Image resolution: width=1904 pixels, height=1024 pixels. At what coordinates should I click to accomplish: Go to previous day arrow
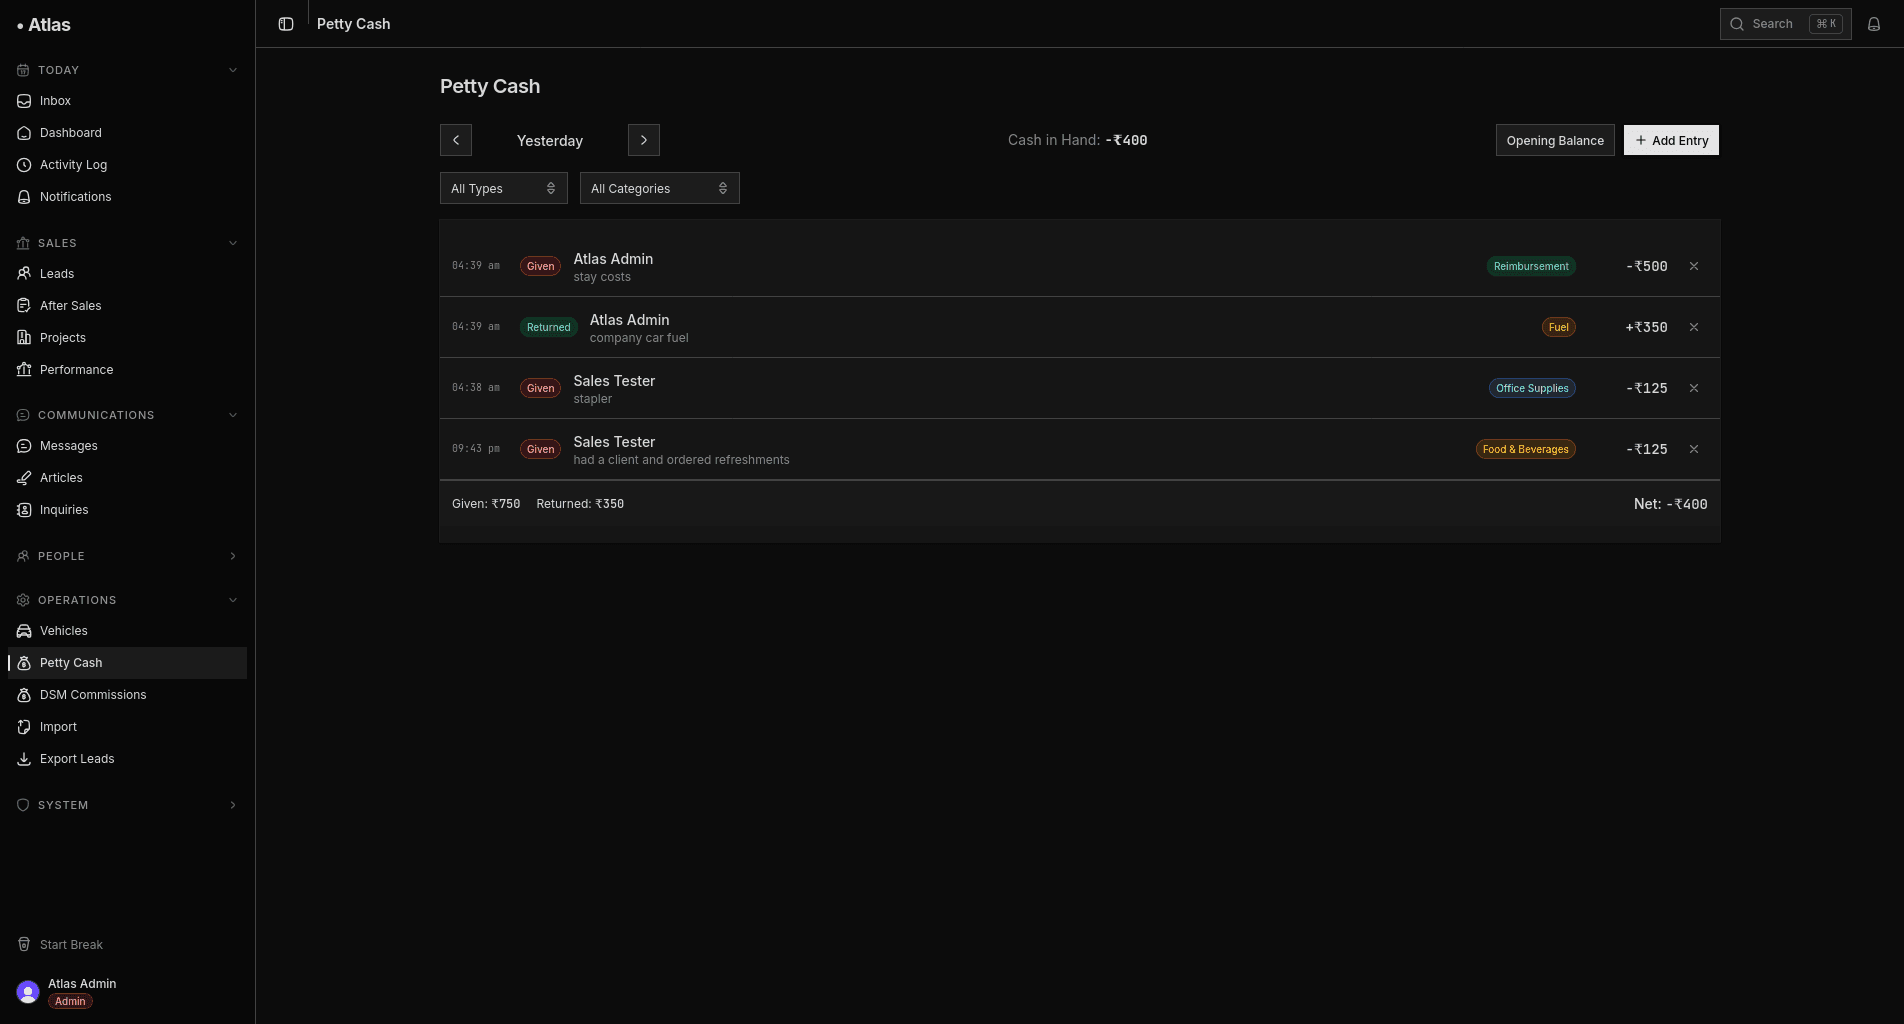pyautogui.click(x=456, y=140)
